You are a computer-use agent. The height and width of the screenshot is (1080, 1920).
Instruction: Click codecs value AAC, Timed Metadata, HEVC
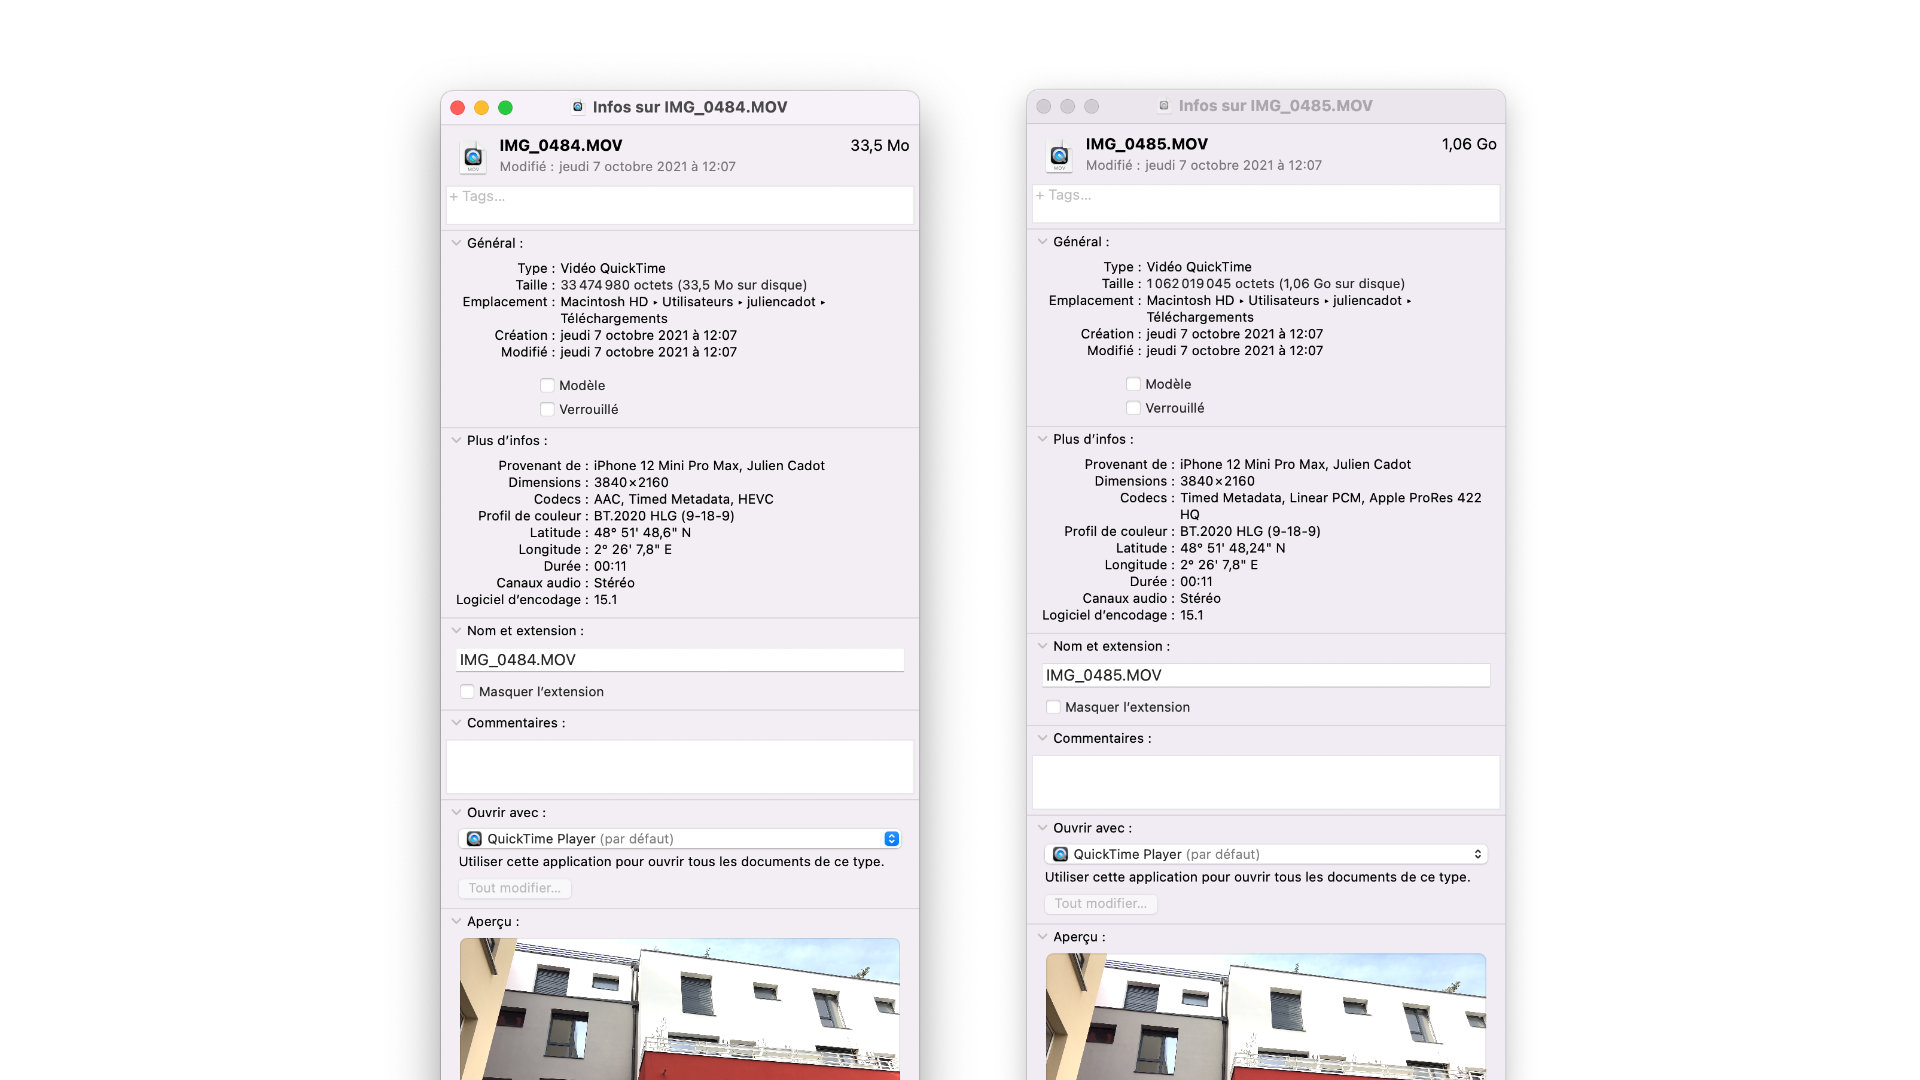pos(684,500)
